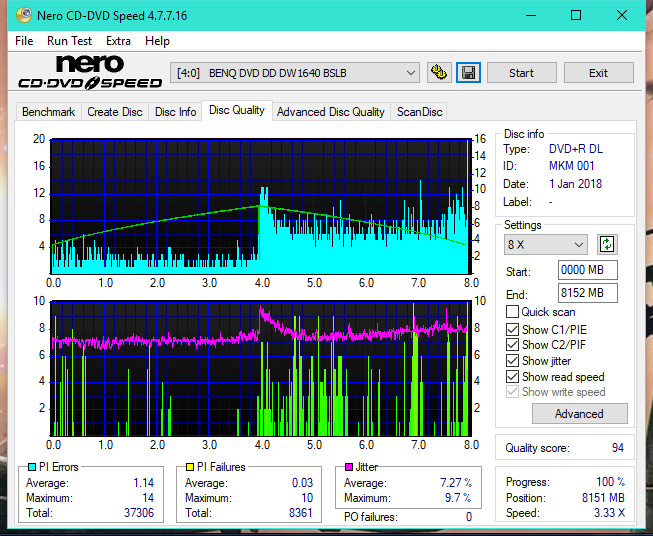653x536 pixels.
Task: Open the Run Test menu
Action: click(69, 41)
